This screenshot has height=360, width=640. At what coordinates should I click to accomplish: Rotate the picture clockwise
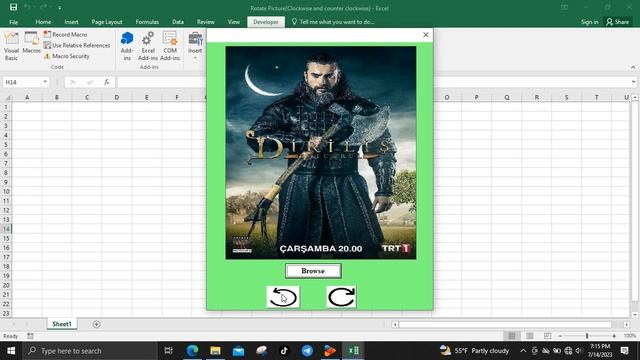pyautogui.click(x=341, y=297)
